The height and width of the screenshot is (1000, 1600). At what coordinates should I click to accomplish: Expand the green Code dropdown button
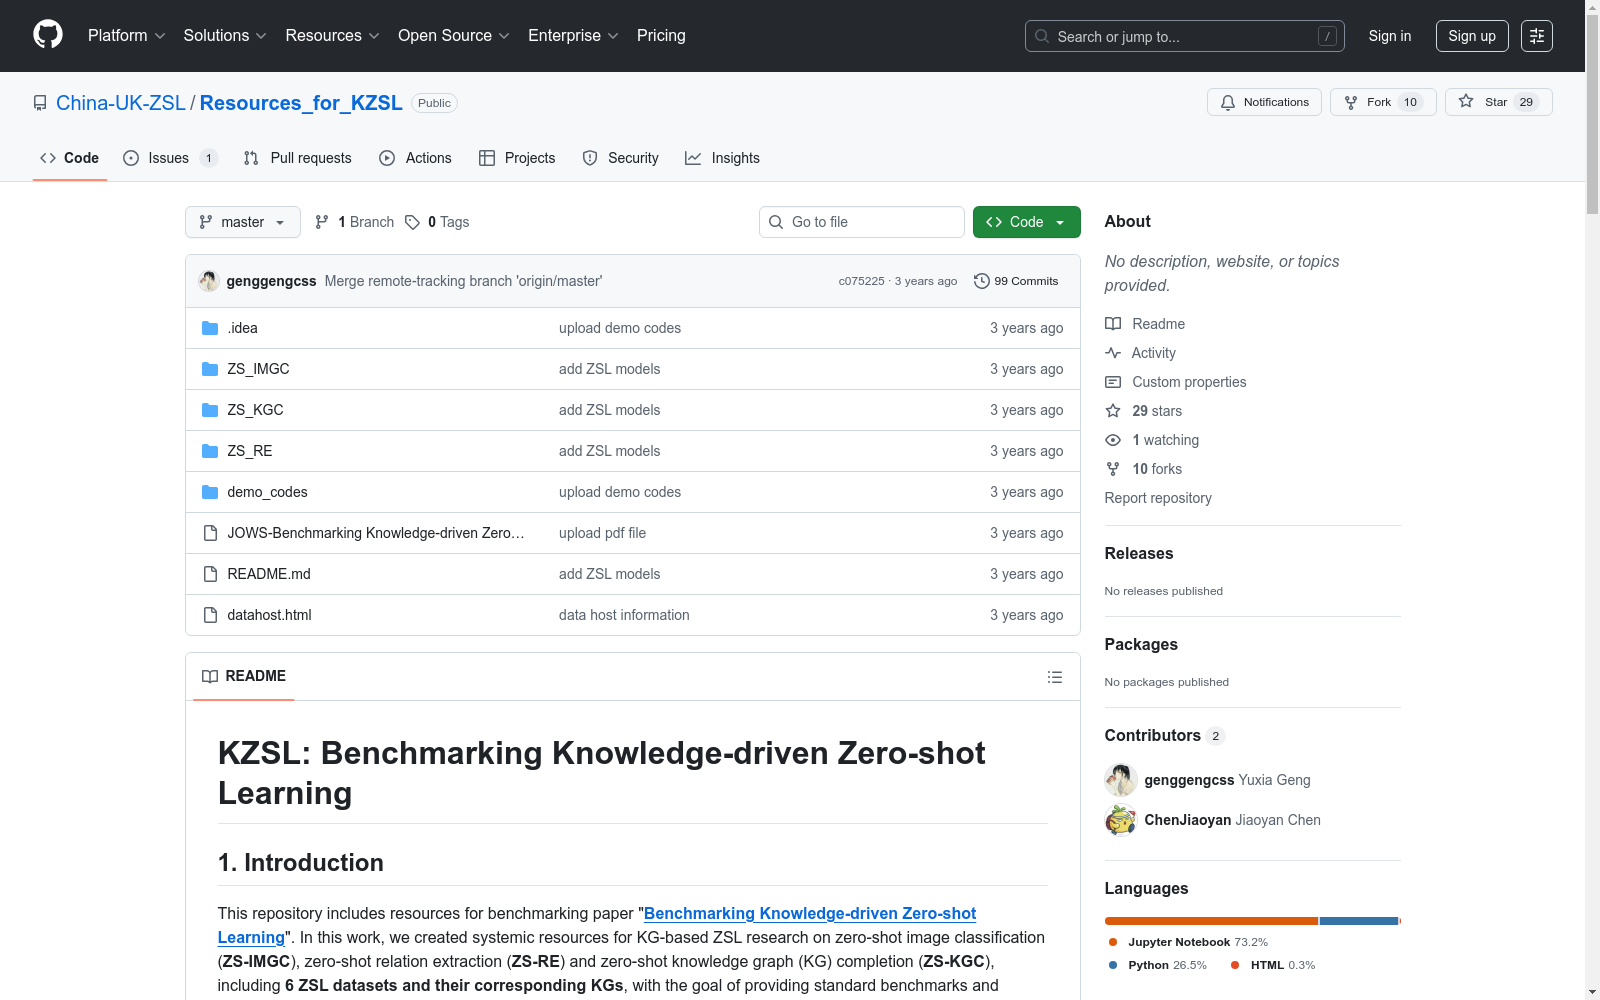tap(1027, 222)
